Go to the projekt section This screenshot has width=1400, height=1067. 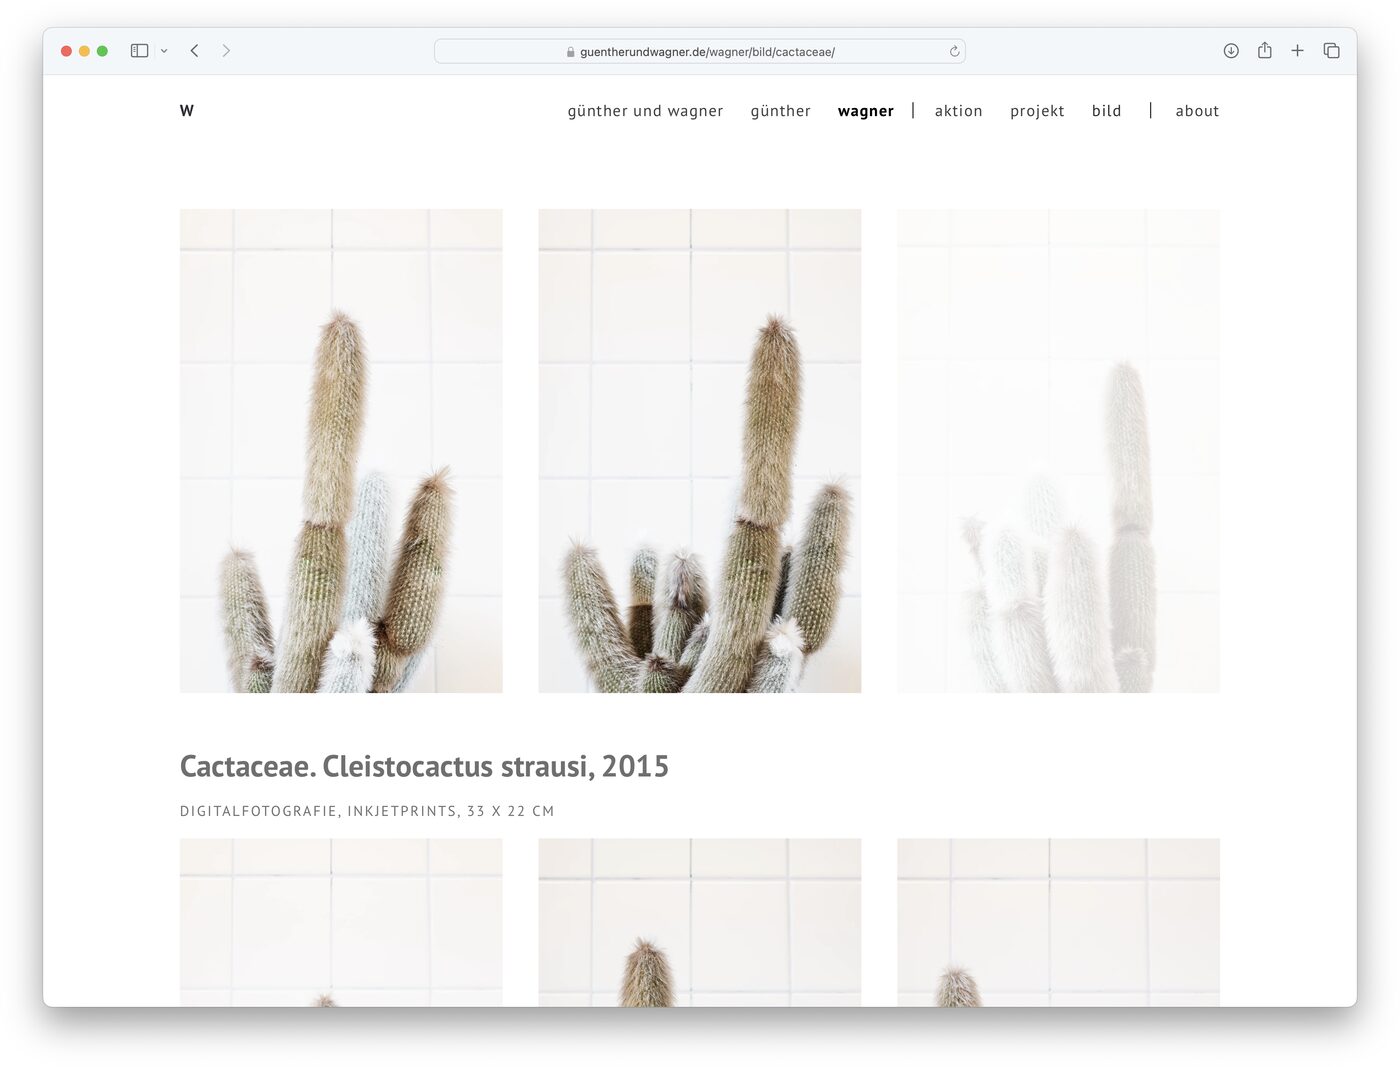tap(1037, 111)
